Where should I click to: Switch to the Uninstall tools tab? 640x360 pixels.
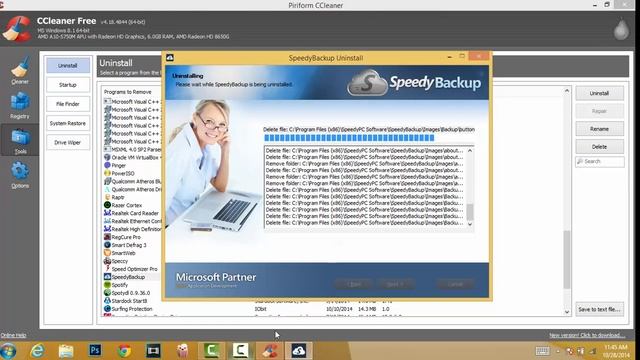pyautogui.click(x=68, y=65)
